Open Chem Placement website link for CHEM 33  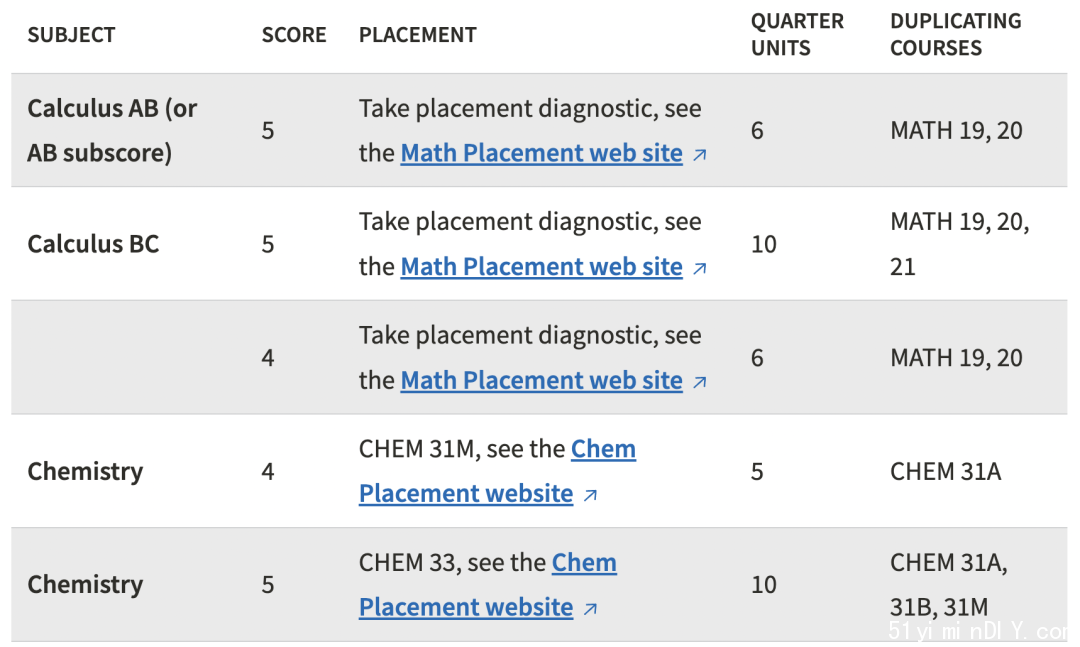point(488,585)
